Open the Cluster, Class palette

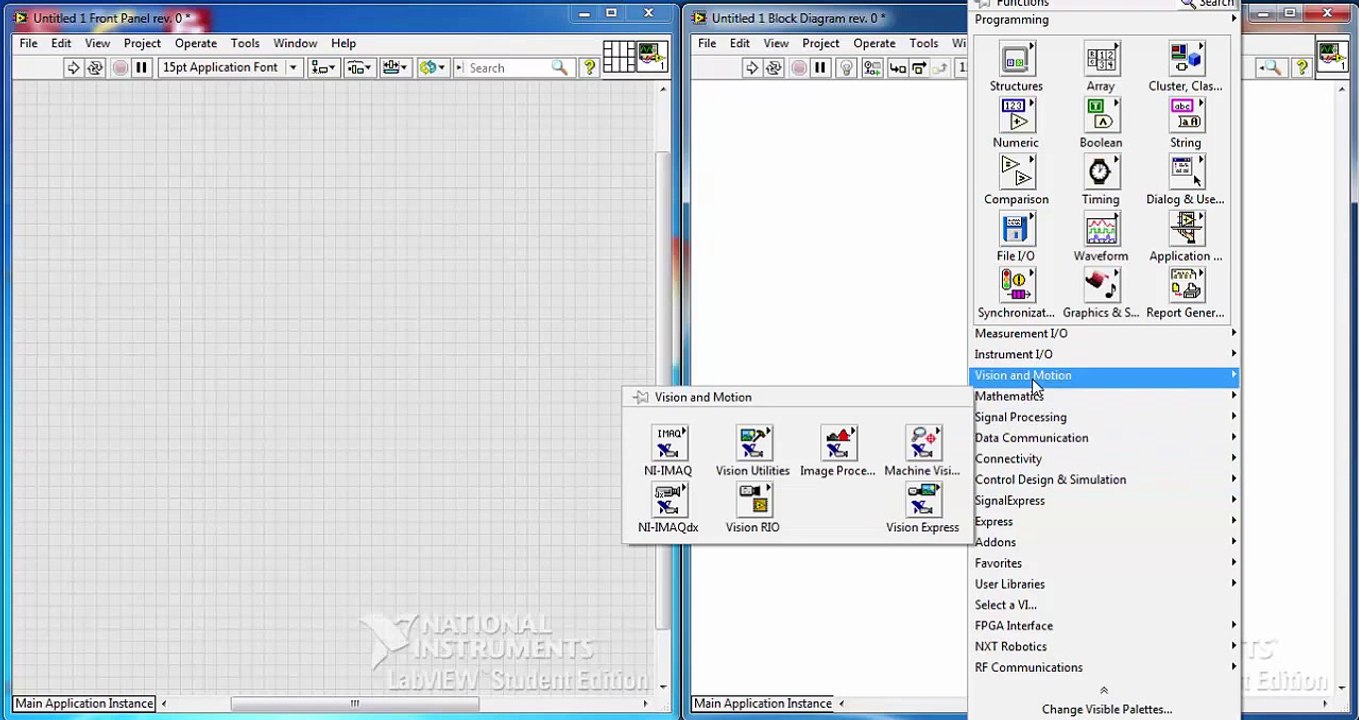coord(1186,59)
